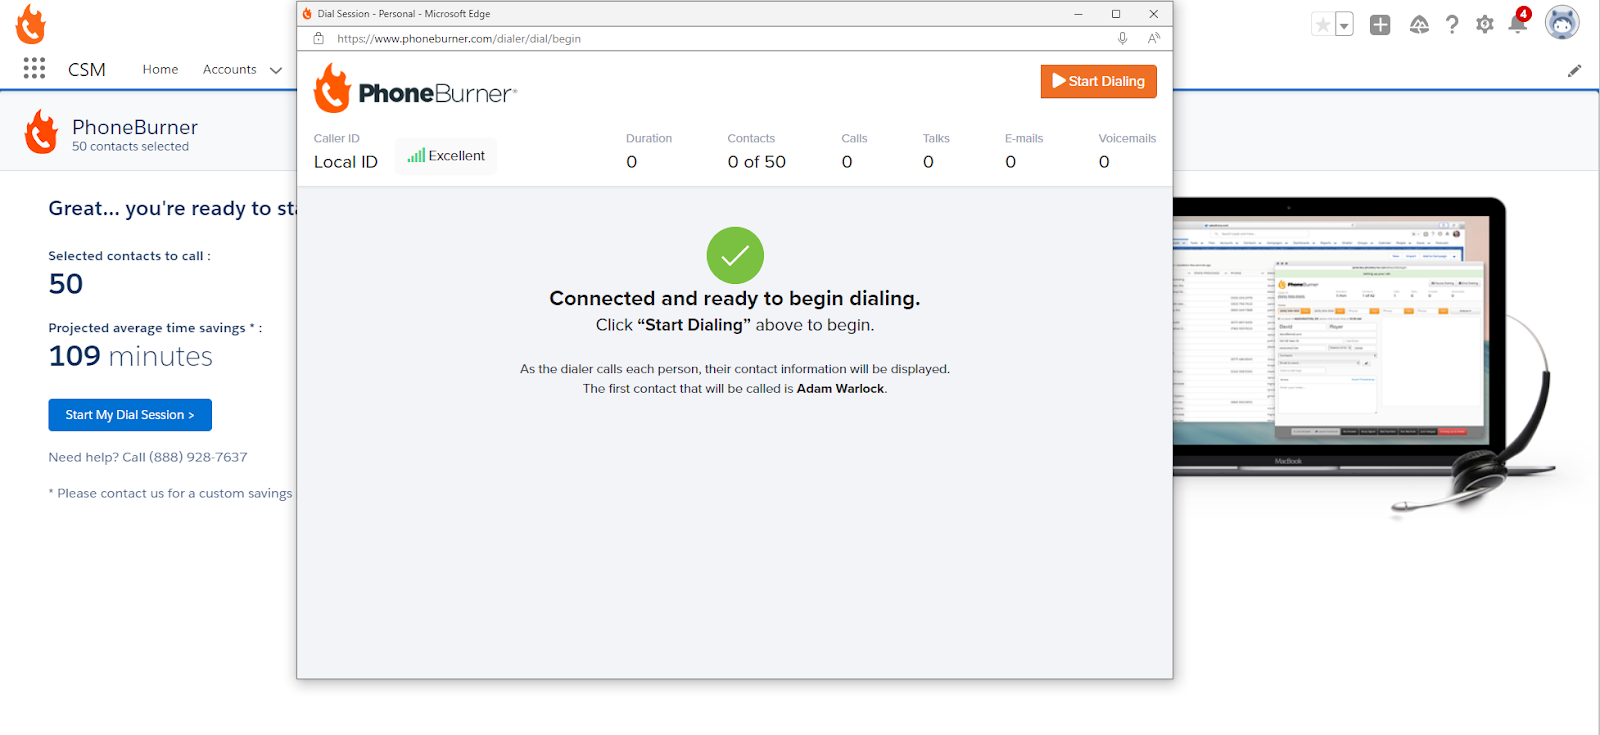Image resolution: width=1600 pixels, height=735 pixels.
Task: Click the green connected checkmark icon
Action: 735,256
